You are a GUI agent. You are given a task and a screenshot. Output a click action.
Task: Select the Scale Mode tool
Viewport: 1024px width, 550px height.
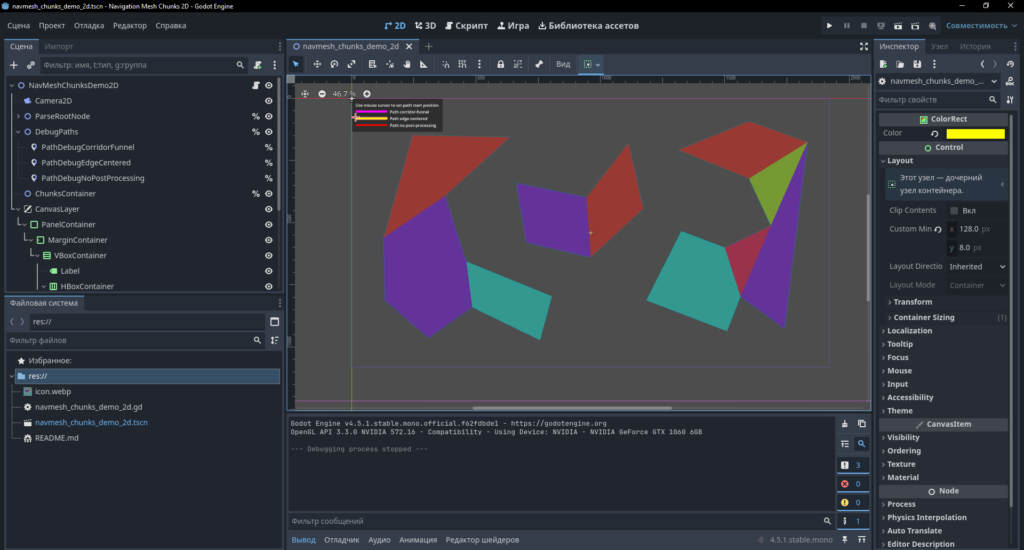pos(351,64)
